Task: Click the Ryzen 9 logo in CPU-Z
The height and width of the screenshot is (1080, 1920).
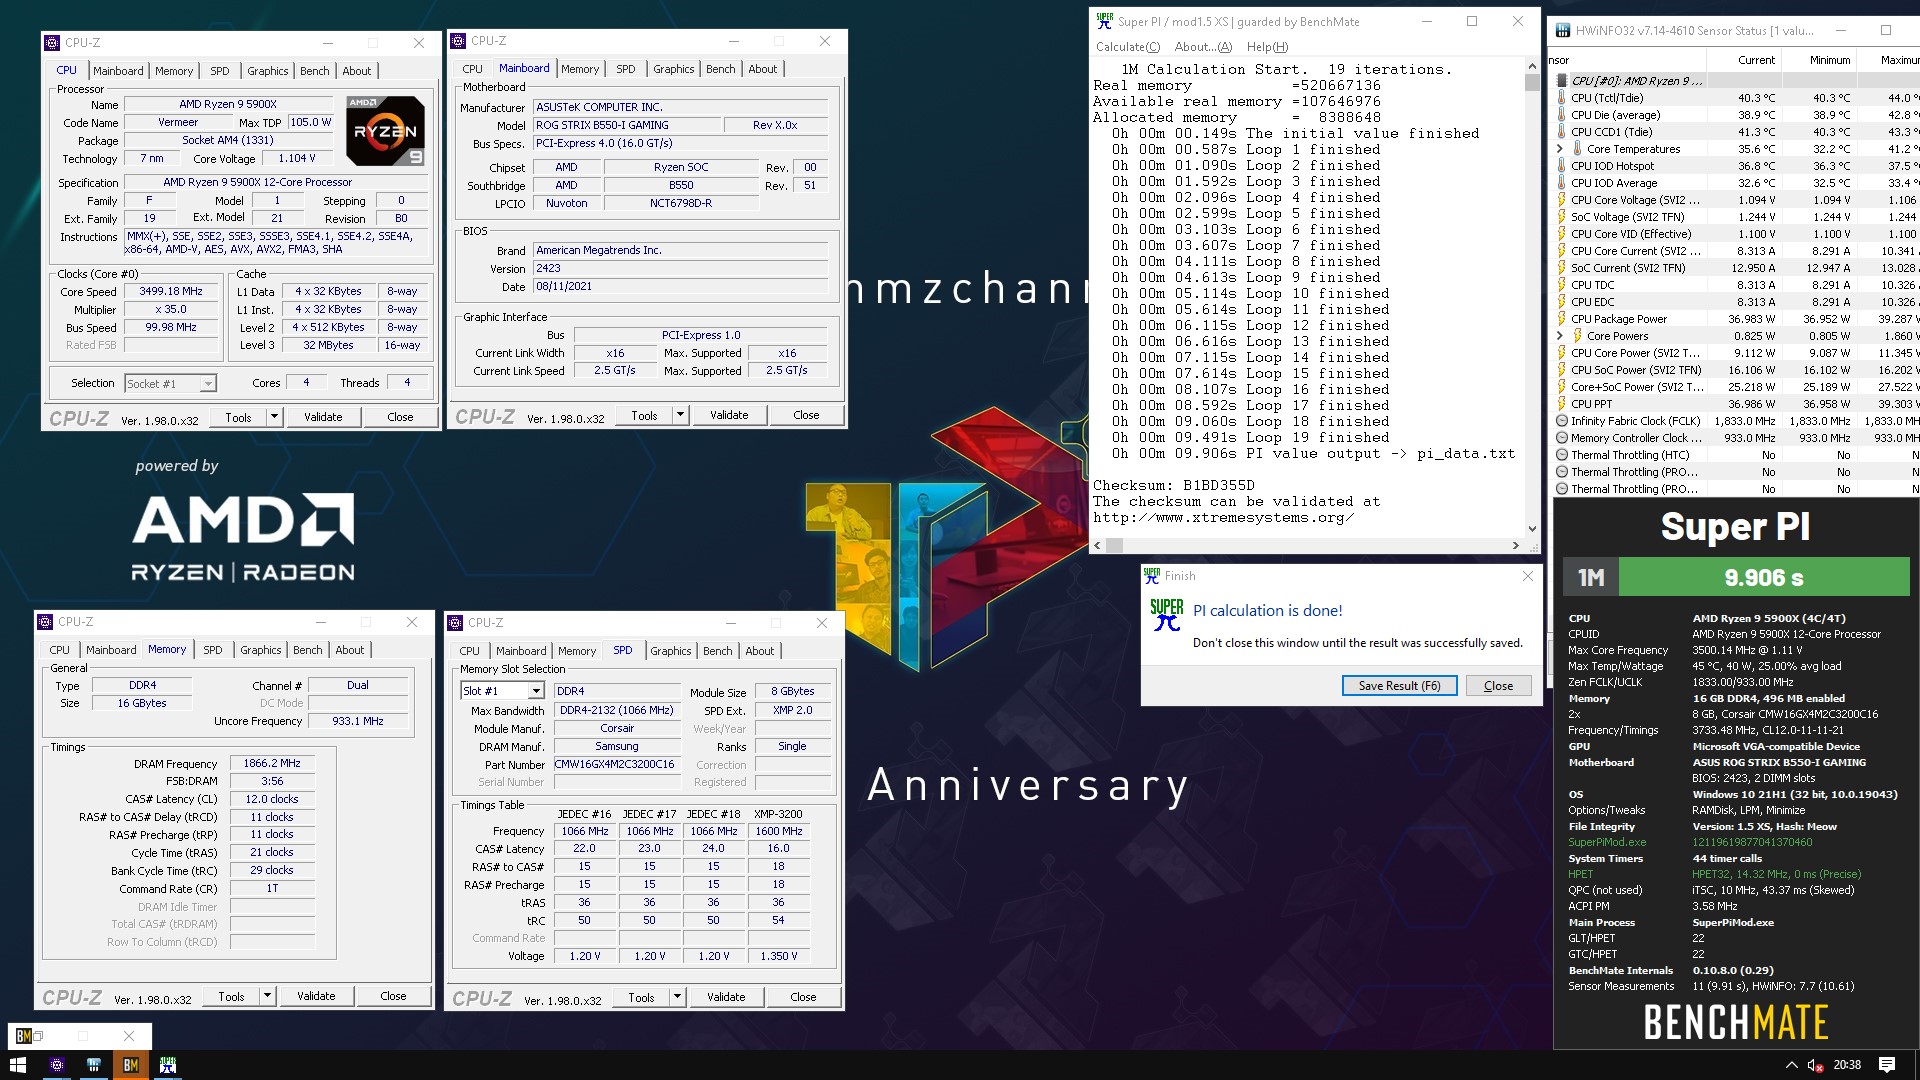Action: pos(385,131)
